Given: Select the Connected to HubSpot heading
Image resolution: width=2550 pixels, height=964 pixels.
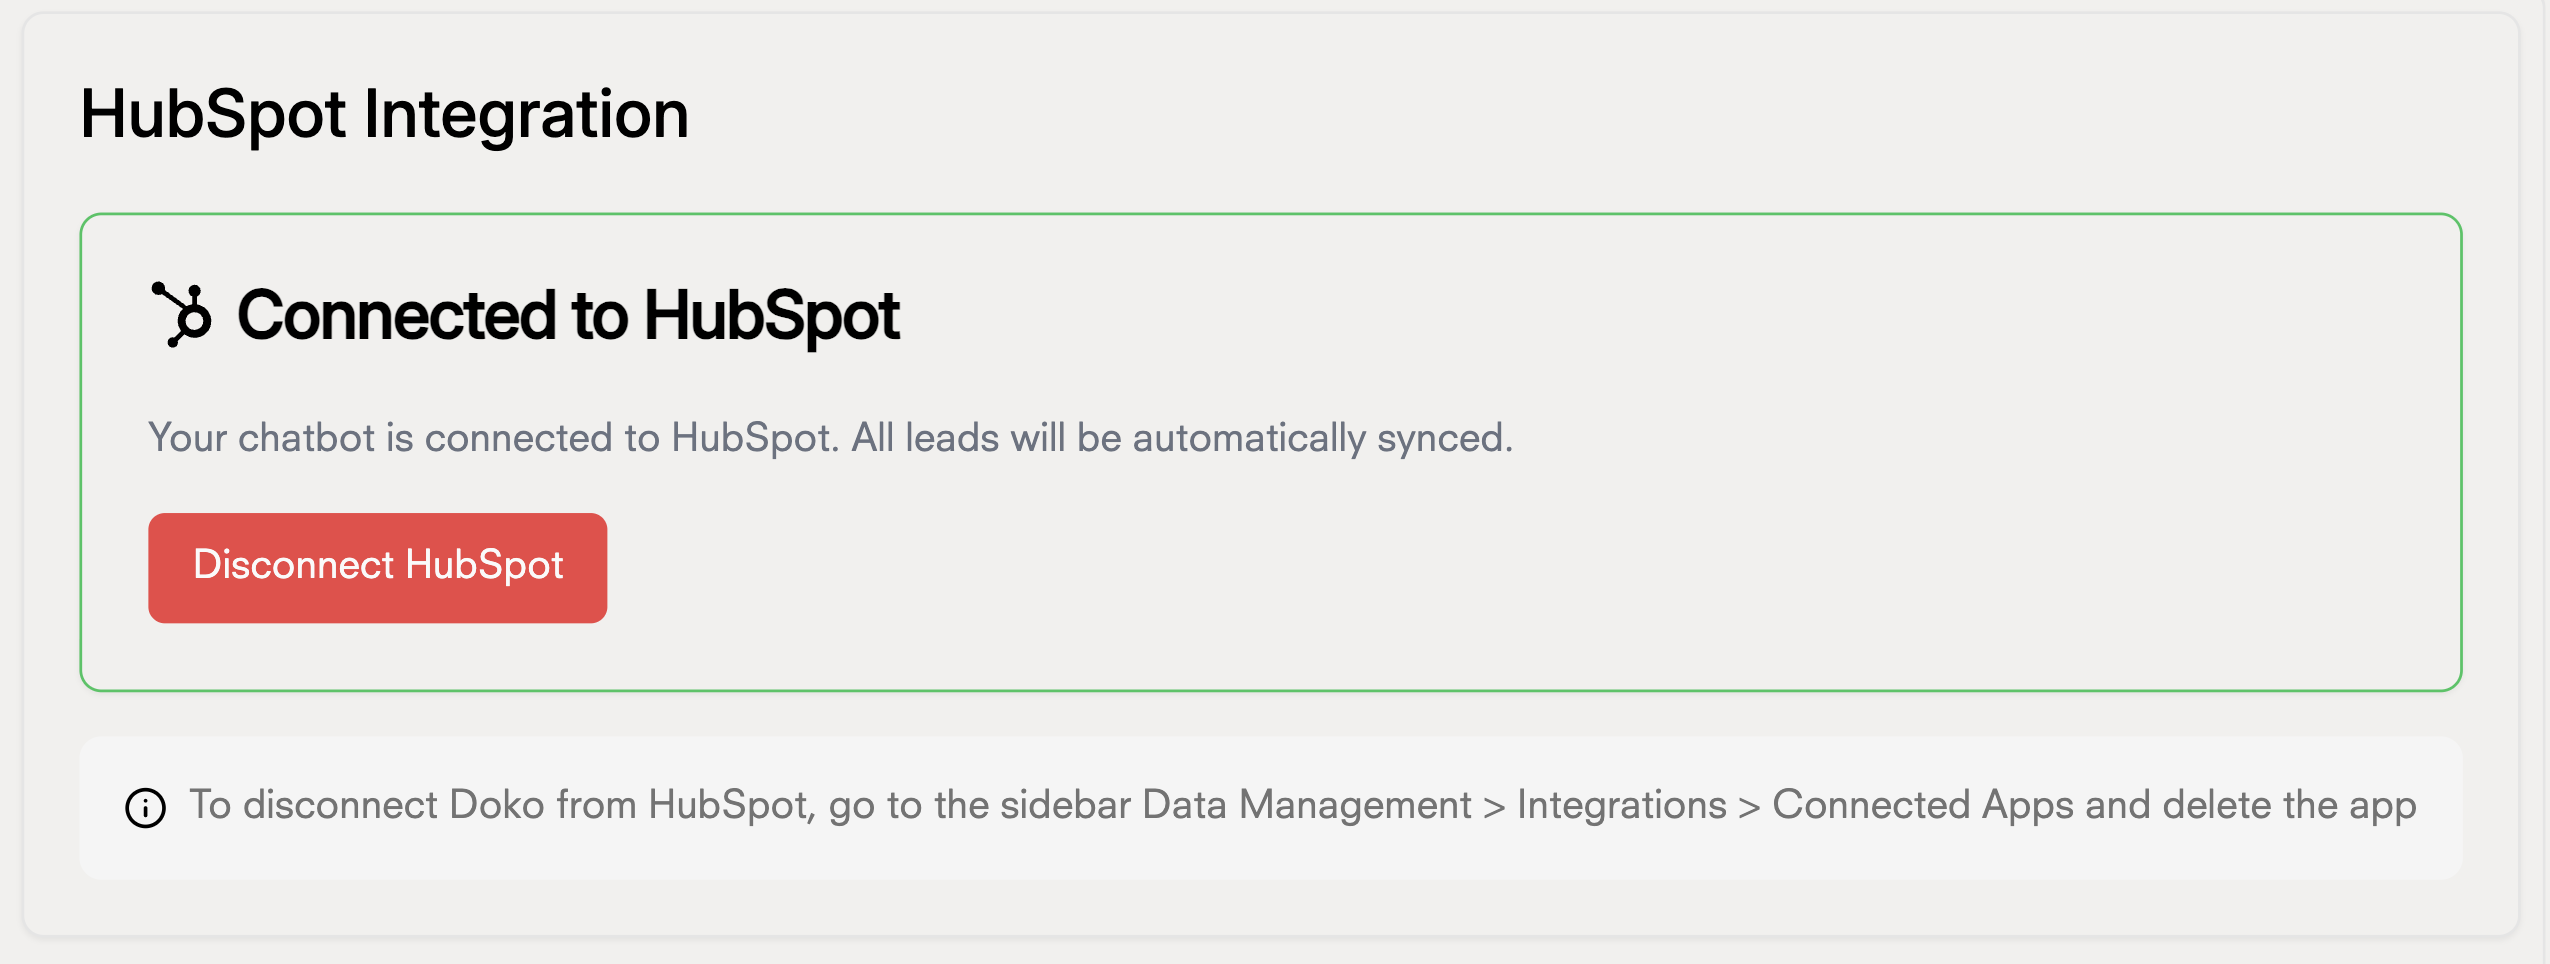Looking at the screenshot, I should click(568, 316).
